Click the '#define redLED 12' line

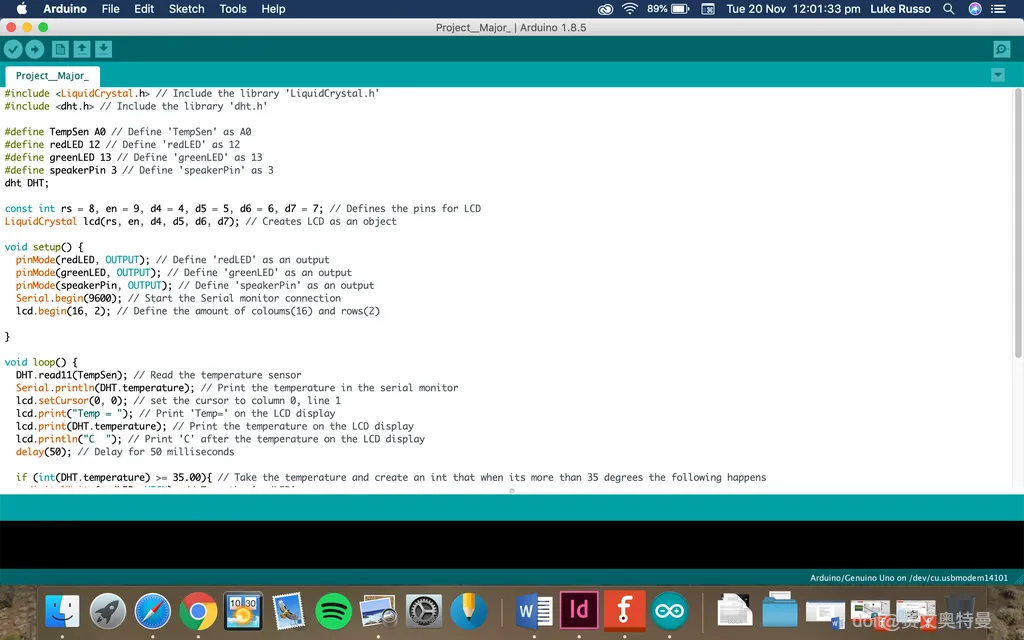122,144
